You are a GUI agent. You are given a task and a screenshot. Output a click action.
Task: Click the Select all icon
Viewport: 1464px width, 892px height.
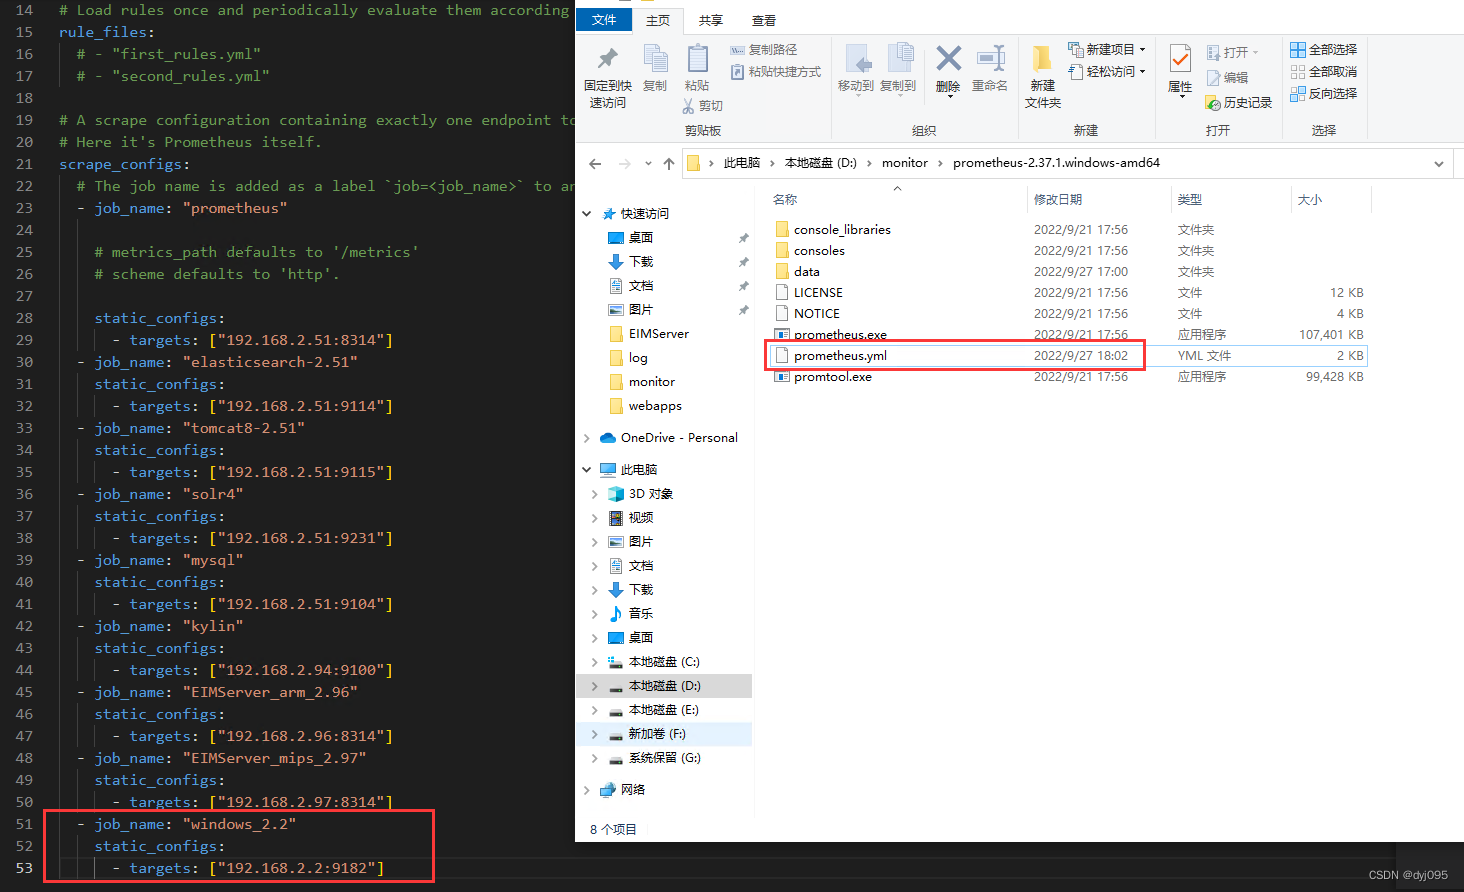click(x=1297, y=50)
